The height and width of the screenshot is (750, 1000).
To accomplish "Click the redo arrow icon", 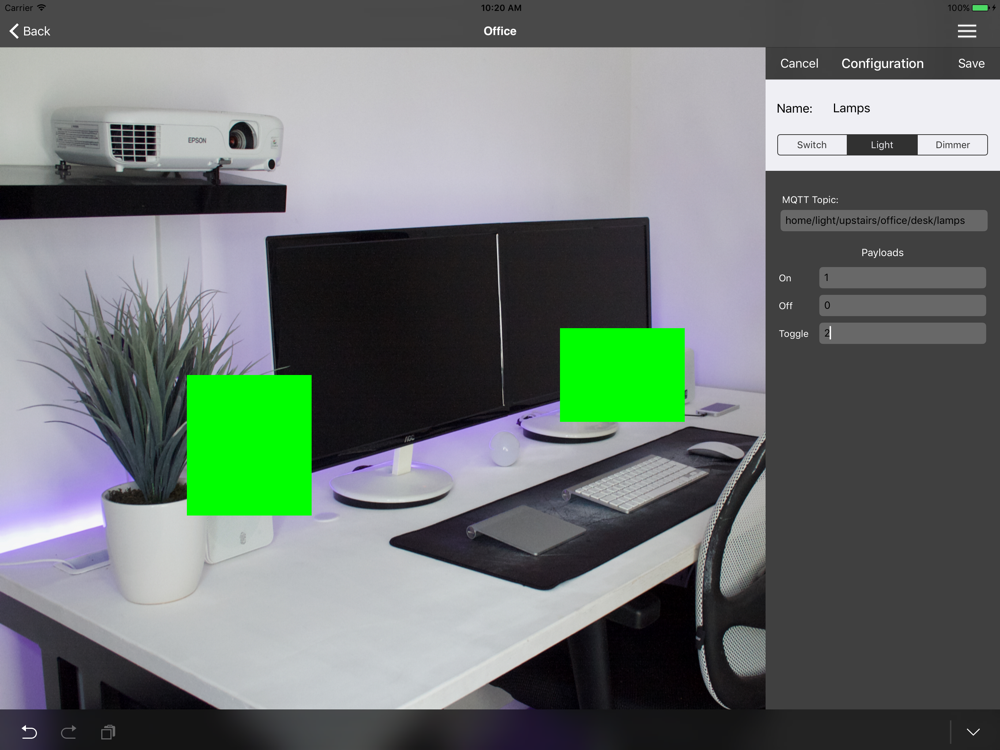I will [x=68, y=733].
